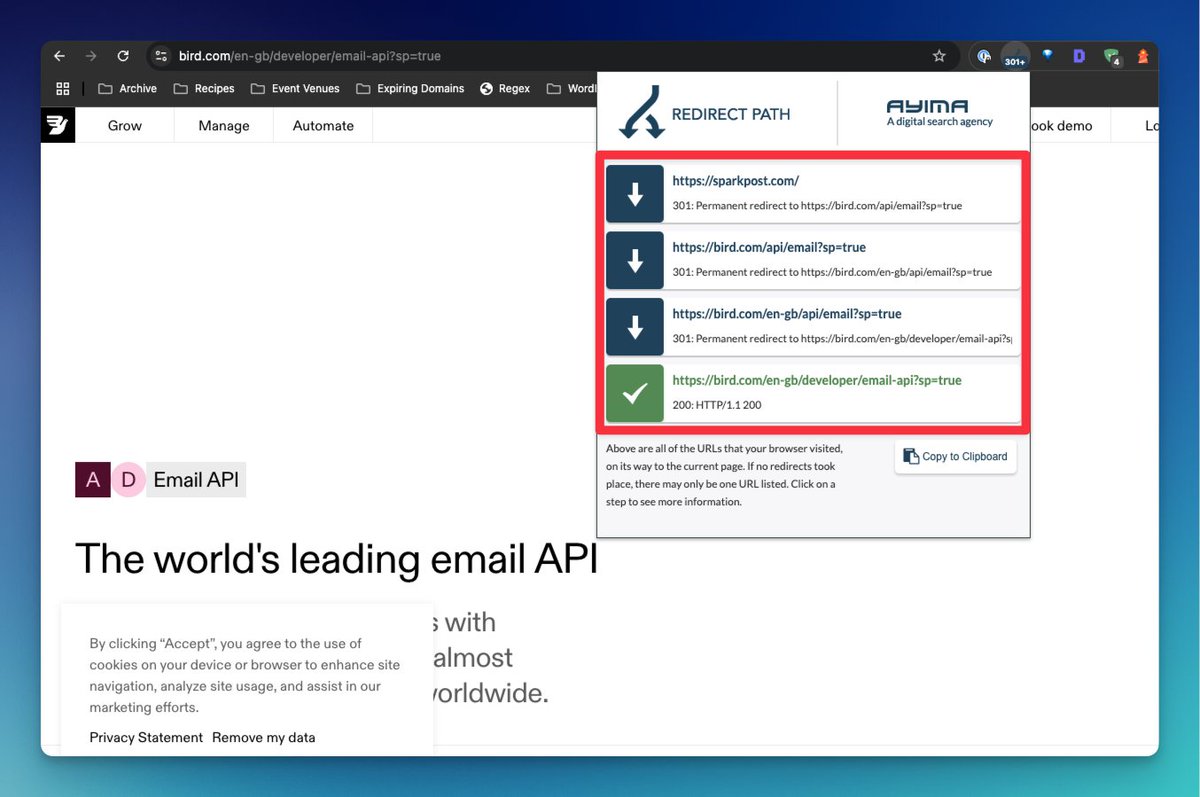Image resolution: width=1200 pixels, height=797 pixels.
Task: Open the green shield extension with badge 4
Action: click(x=1111, y=57)
